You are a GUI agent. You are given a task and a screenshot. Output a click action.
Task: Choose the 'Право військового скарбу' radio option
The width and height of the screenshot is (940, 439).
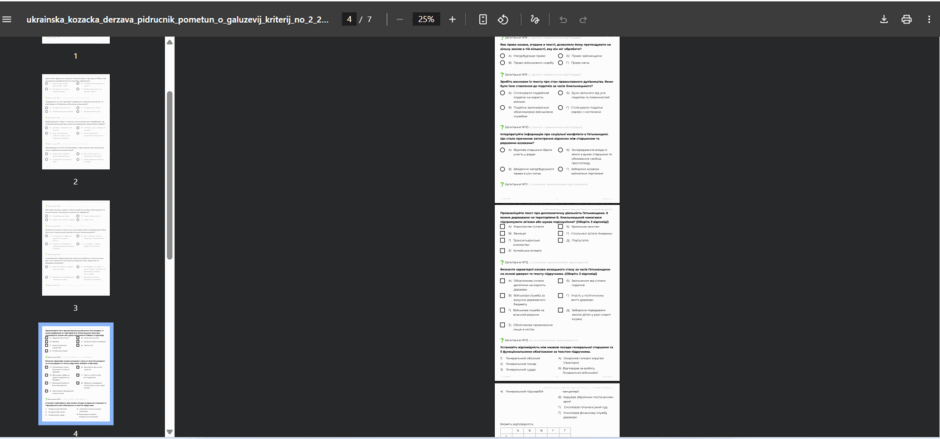(502, 62)
